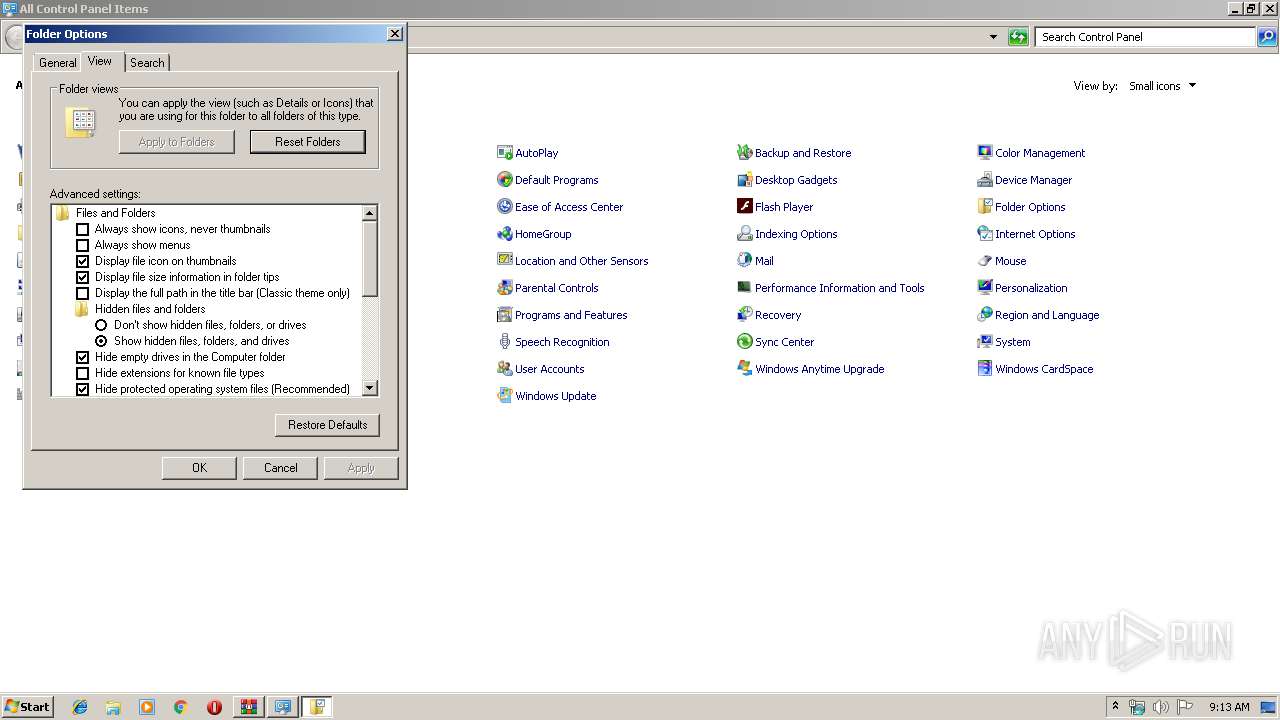Viewport: 1280px width, 720px height.
Task: Open the System control panel icon
Action: [x=1004, y=342]
